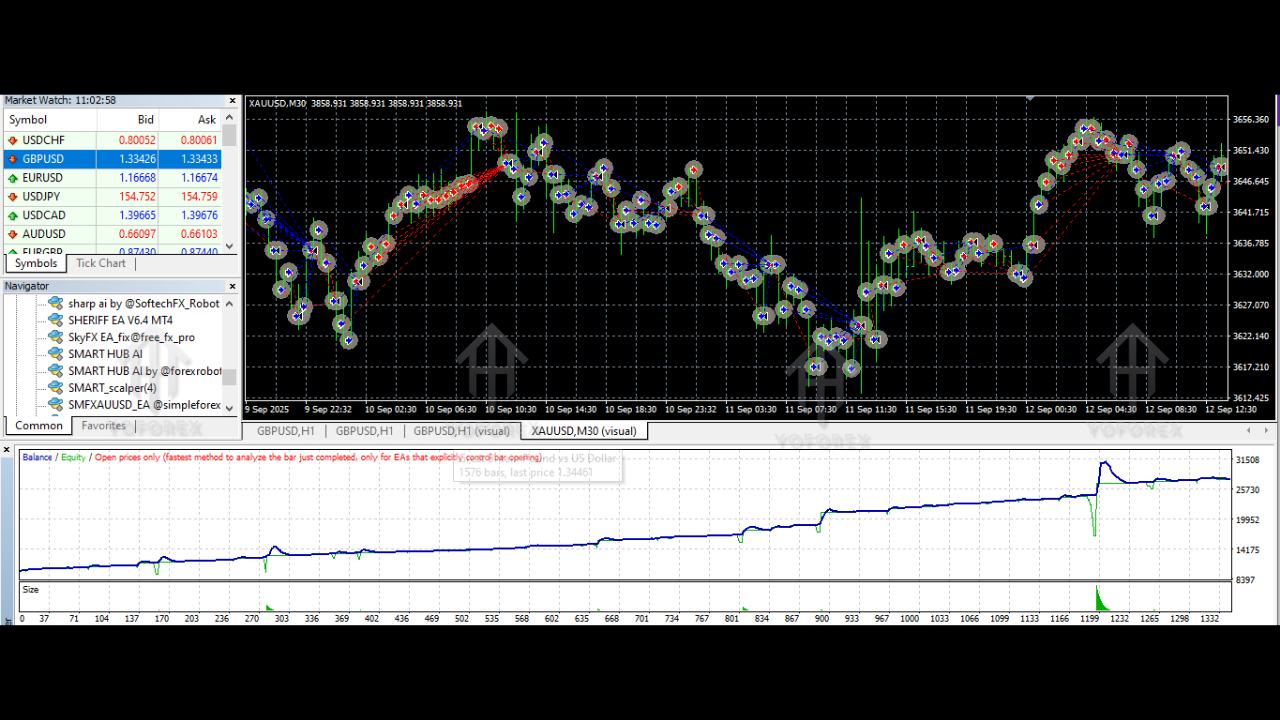Viewport: 1280px width, 720px height.
Task: Select USDJPY in the symbol list
Action: [x=42, y=197]
